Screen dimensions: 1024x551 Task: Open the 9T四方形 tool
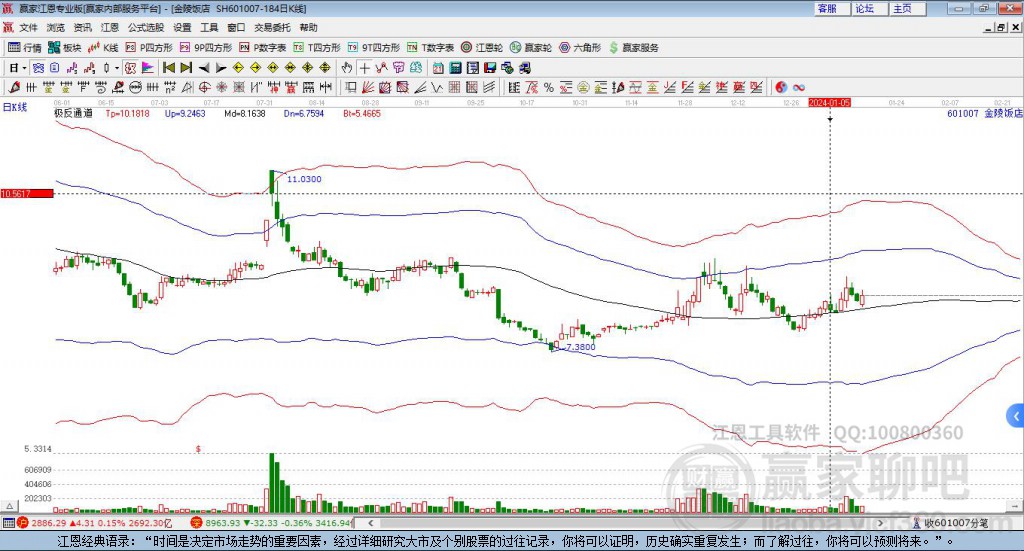click(374, 48)
